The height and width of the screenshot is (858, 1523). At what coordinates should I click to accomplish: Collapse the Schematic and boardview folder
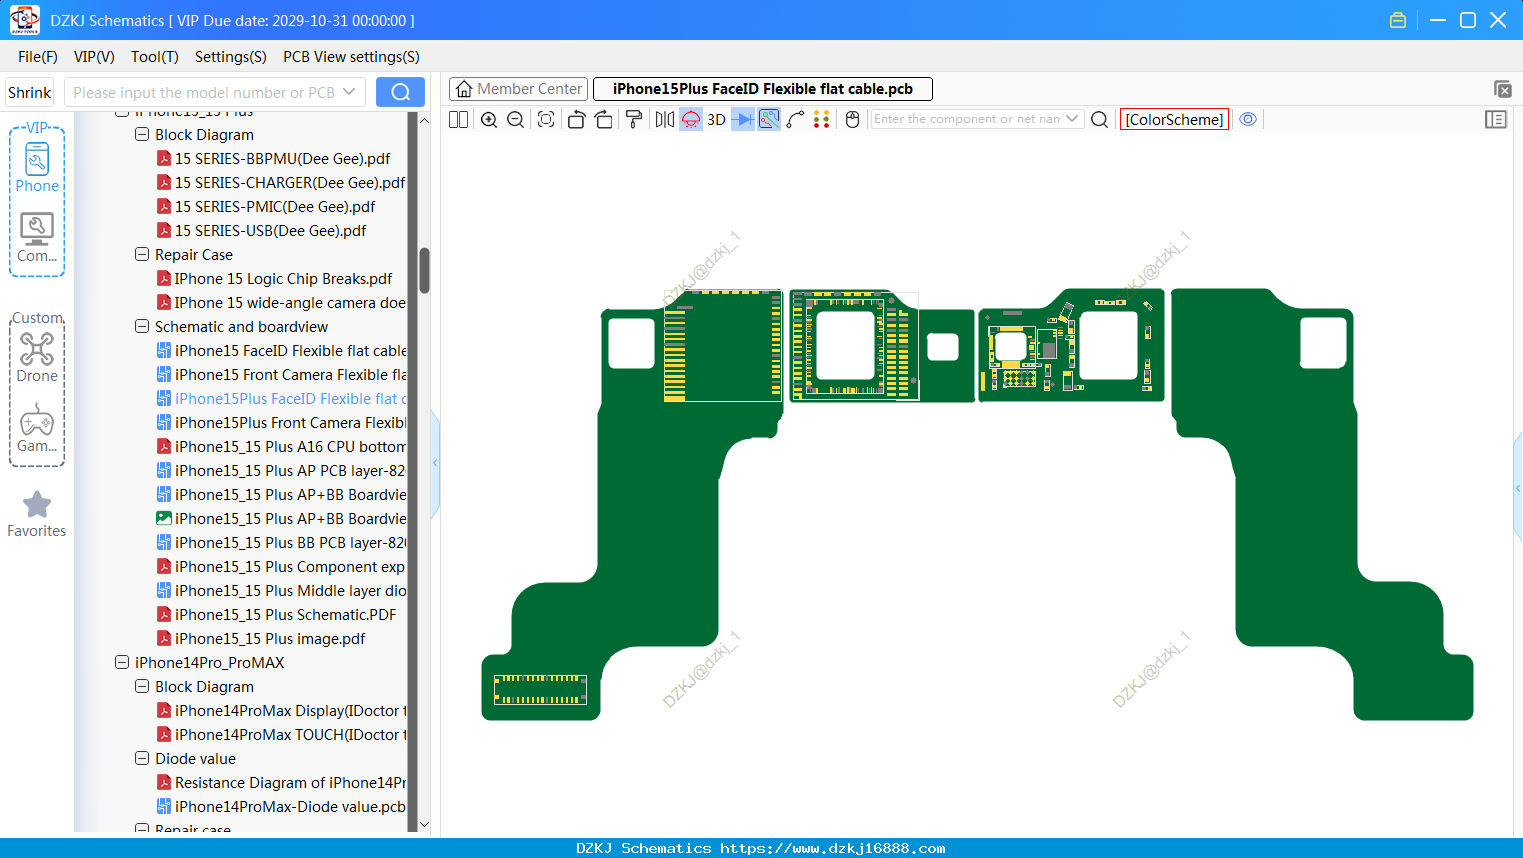(142, 326)
